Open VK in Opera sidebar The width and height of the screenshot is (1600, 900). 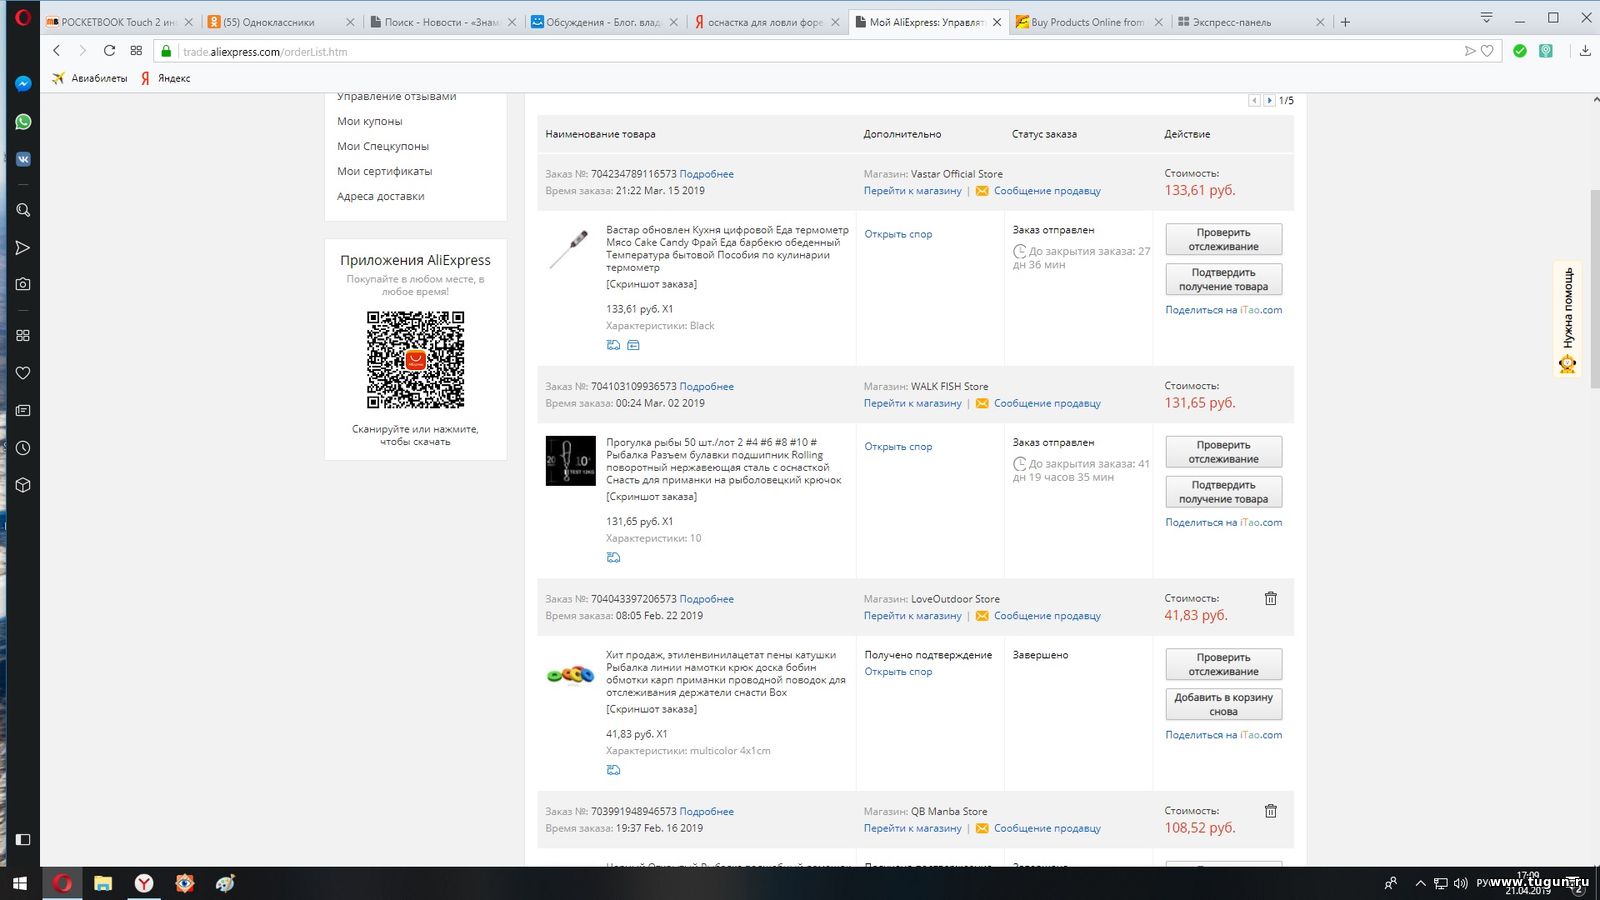[x=23, y=159]
